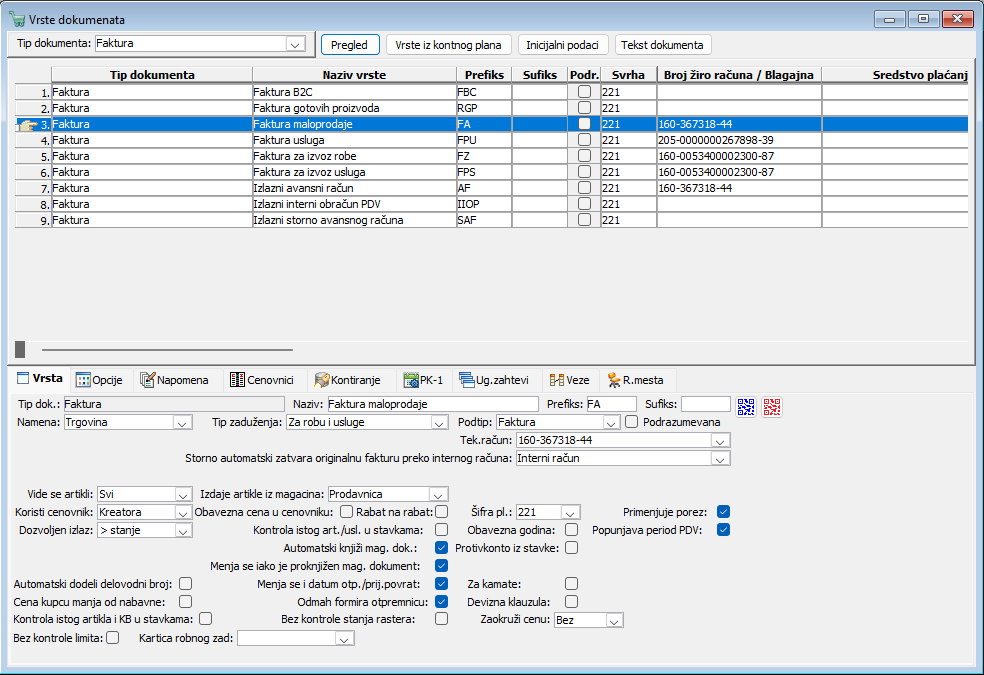Expand the Tip dokumenta dropdown

294,44
